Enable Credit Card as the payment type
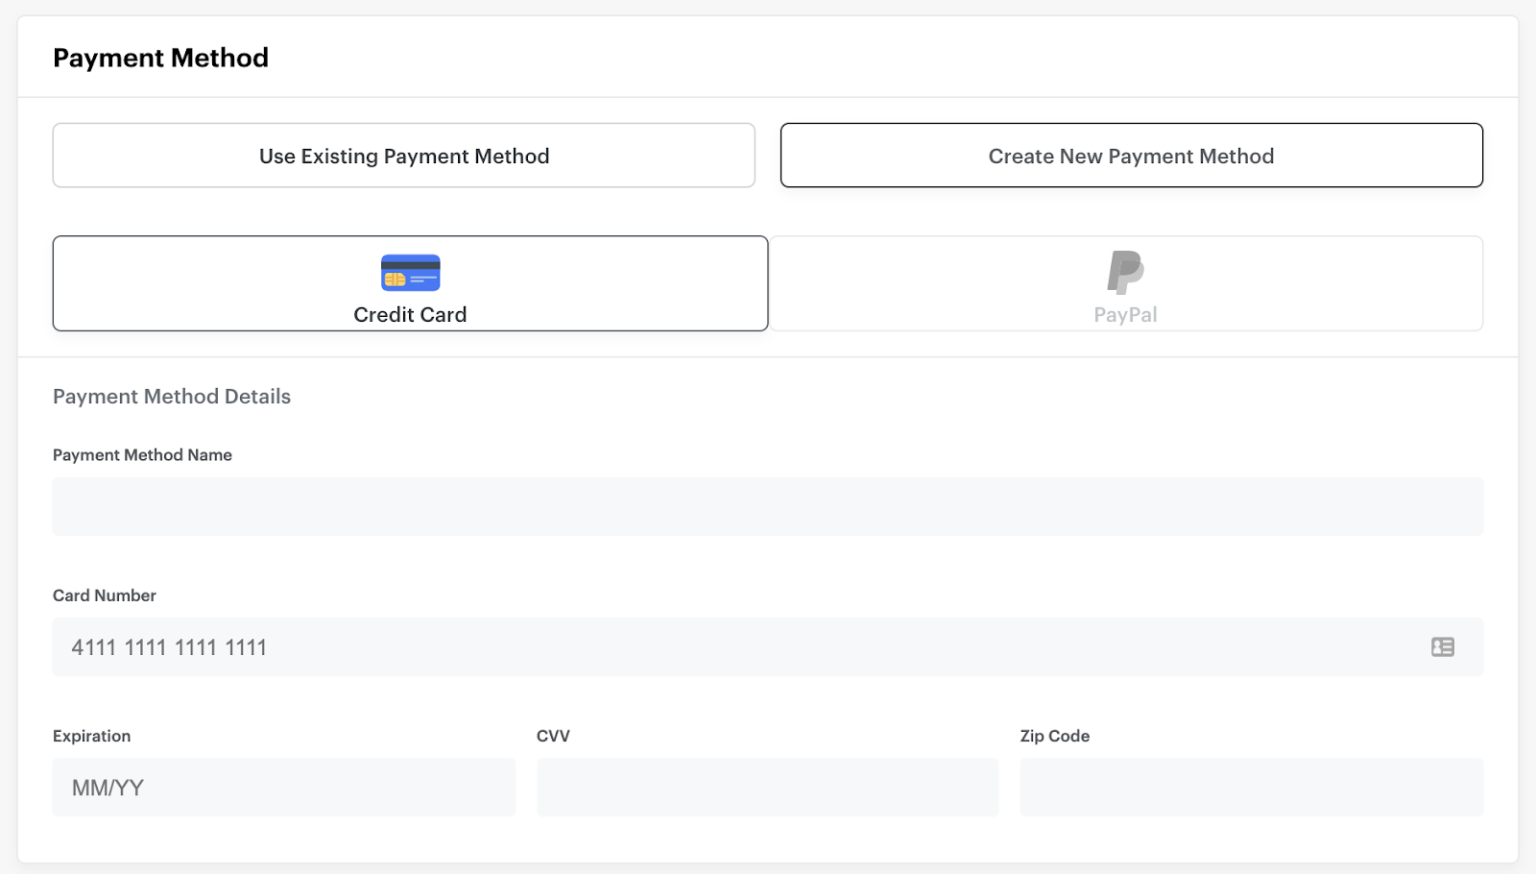Viewport: 1536px width, 874px height. point(410,283)
